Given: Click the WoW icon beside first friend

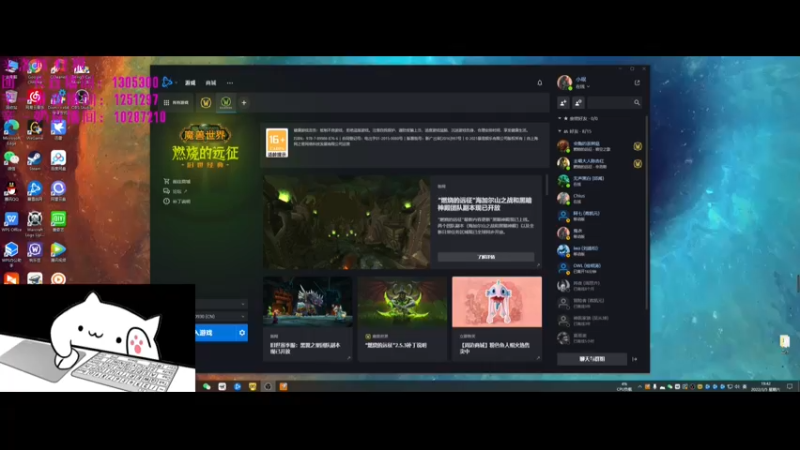Looking at the screenshot, I should 638,146.
